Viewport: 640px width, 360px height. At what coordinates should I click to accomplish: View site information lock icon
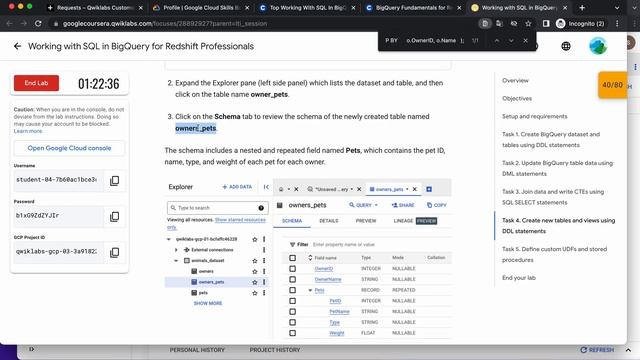pos(56,24)
